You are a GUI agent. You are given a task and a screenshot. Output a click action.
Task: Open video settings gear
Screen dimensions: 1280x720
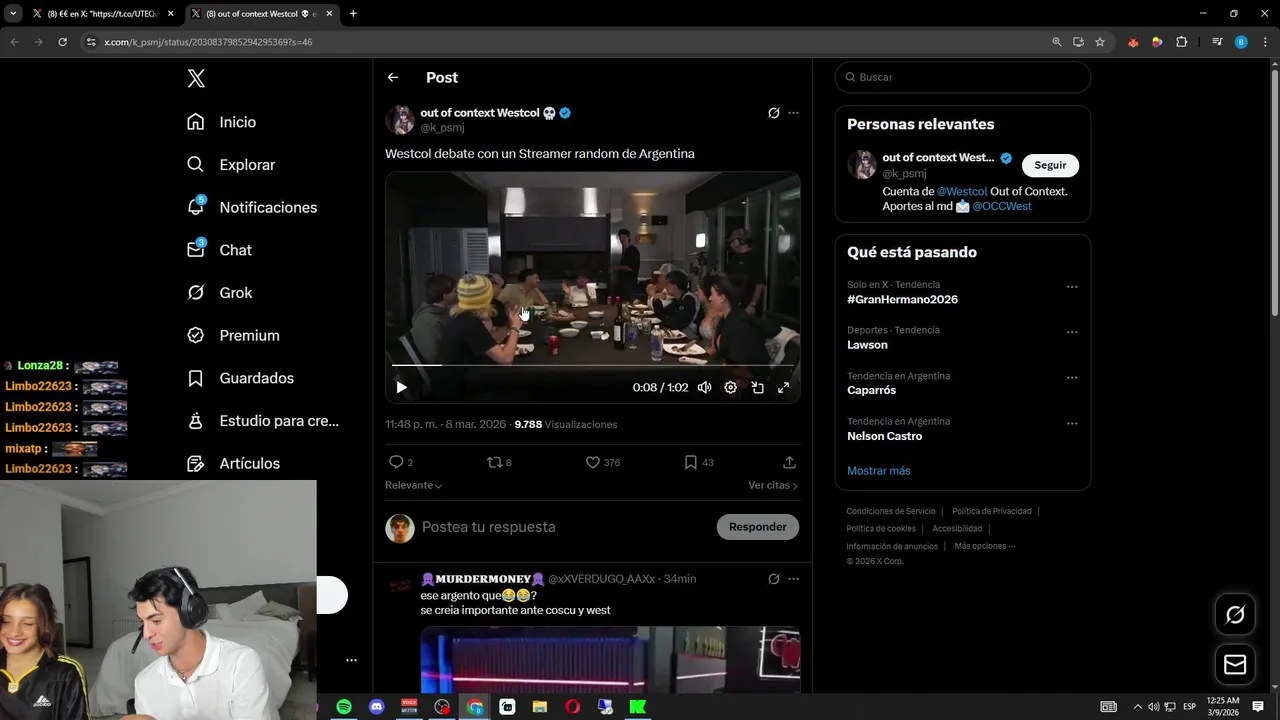[730, 387]
